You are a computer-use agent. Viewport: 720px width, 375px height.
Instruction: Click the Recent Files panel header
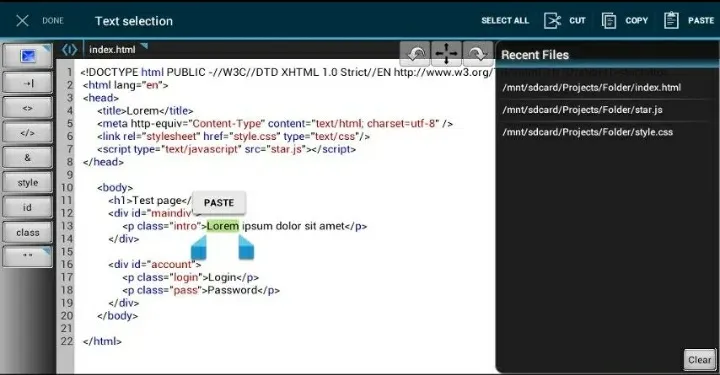point(534,55)
